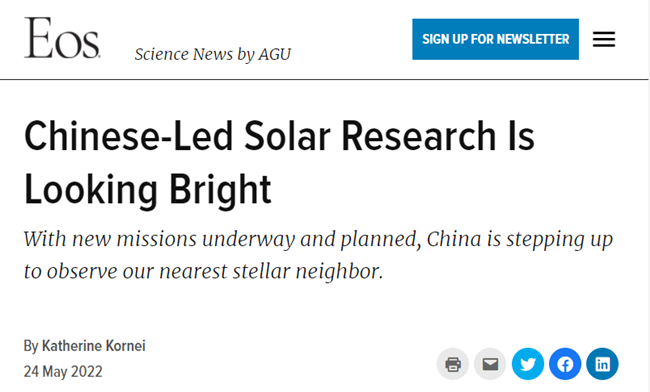This screenshot has height=392, width=650.
Task: Click the horizontal divider line under the header
Action: [x=324, y=79]
